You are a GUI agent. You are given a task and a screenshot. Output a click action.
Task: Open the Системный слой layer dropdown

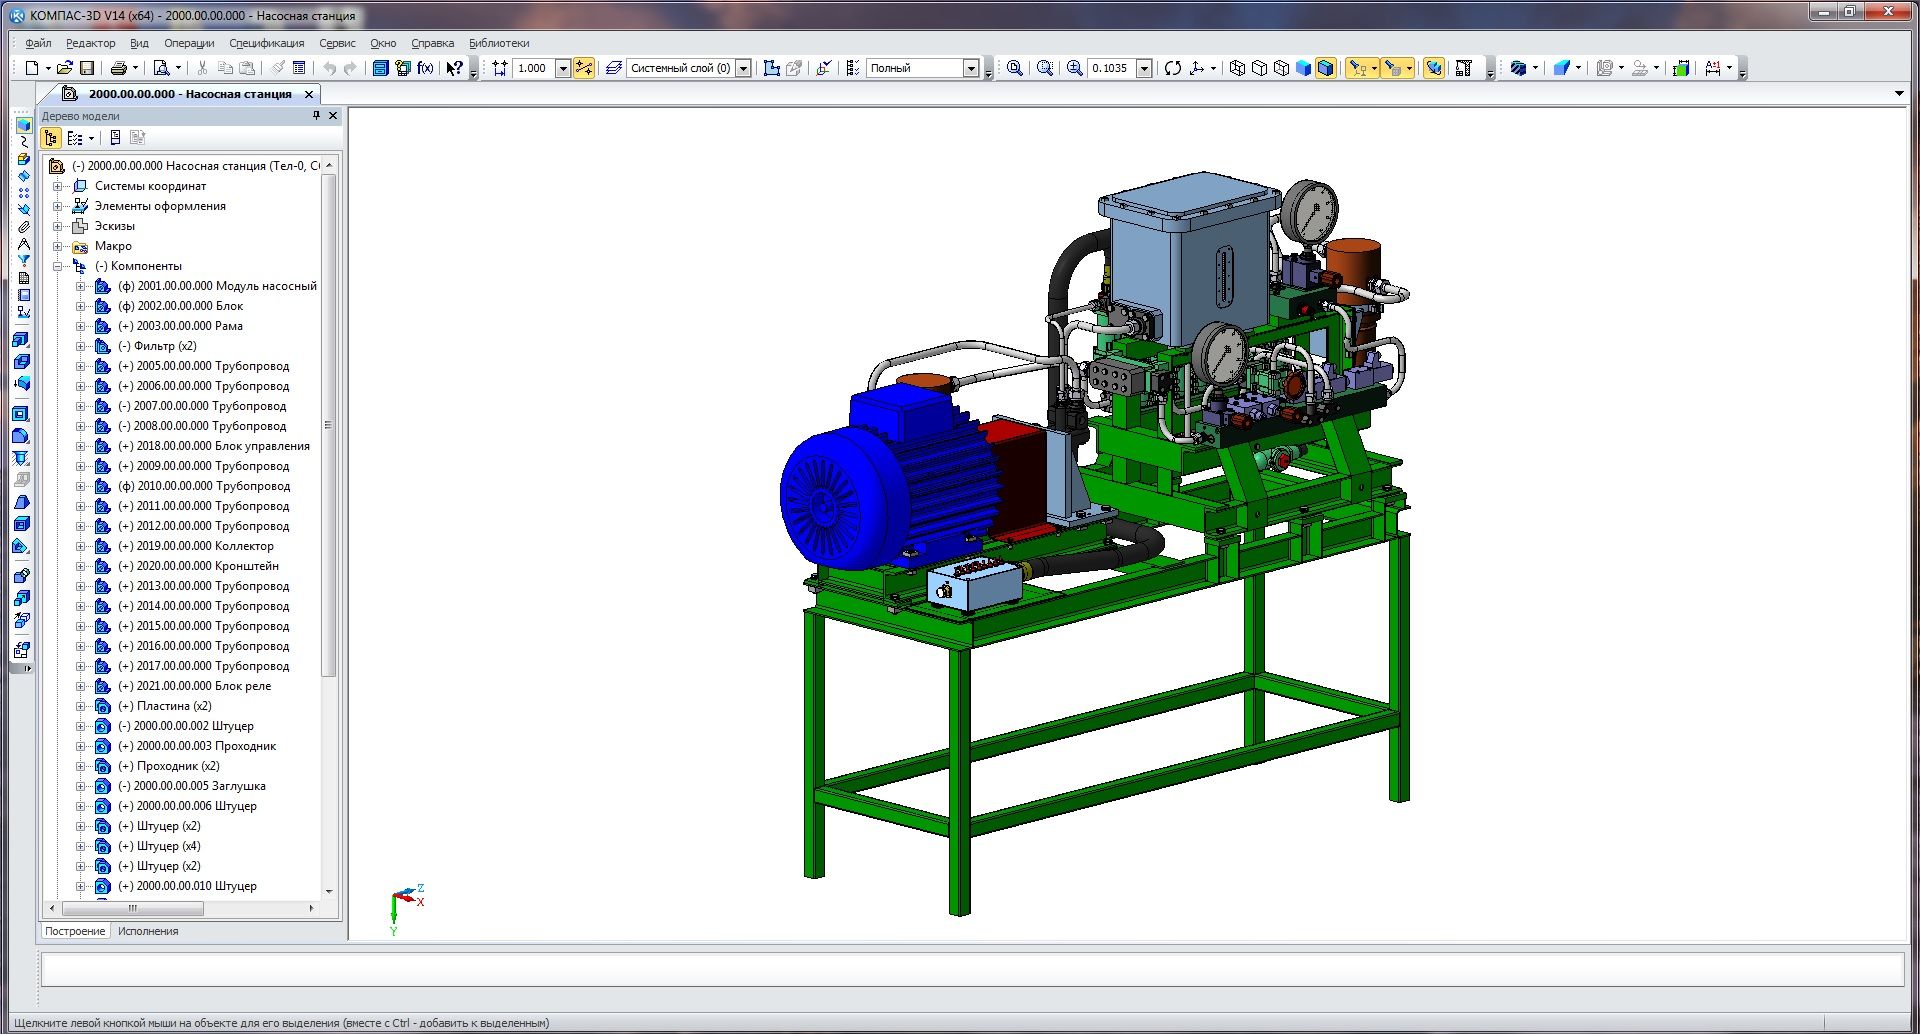743,68
